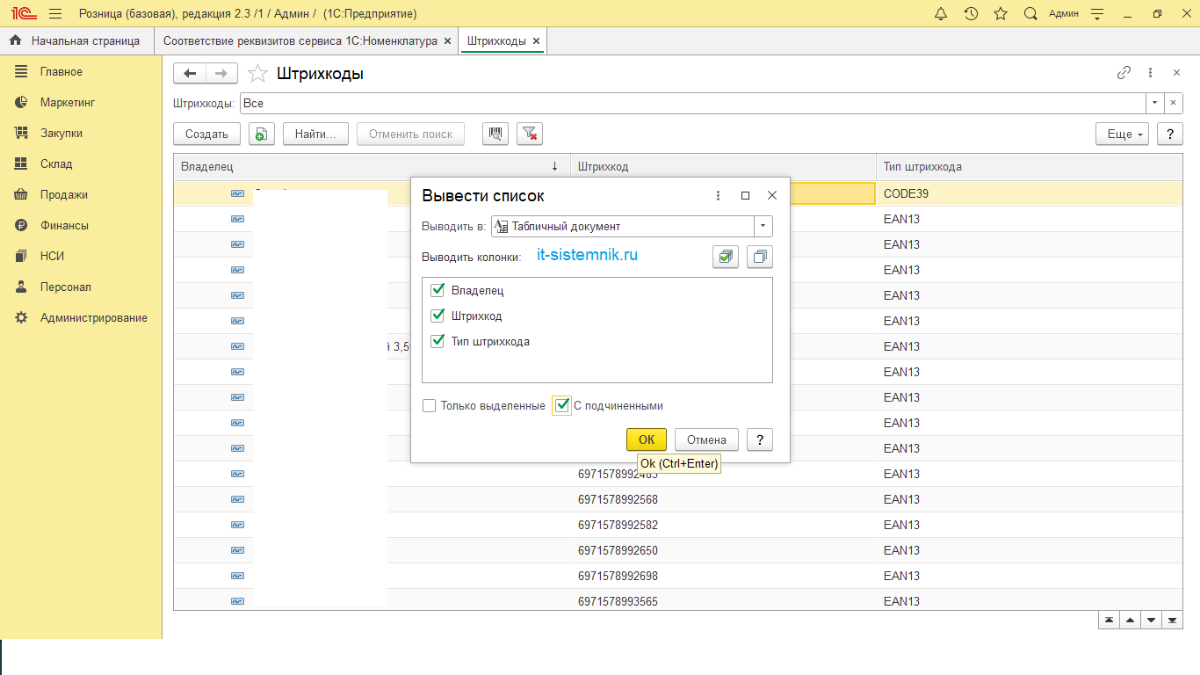Click Штрихкод column header
Image resolution: width=1200 pixels, height=675 pixels.
click(723, 167)
